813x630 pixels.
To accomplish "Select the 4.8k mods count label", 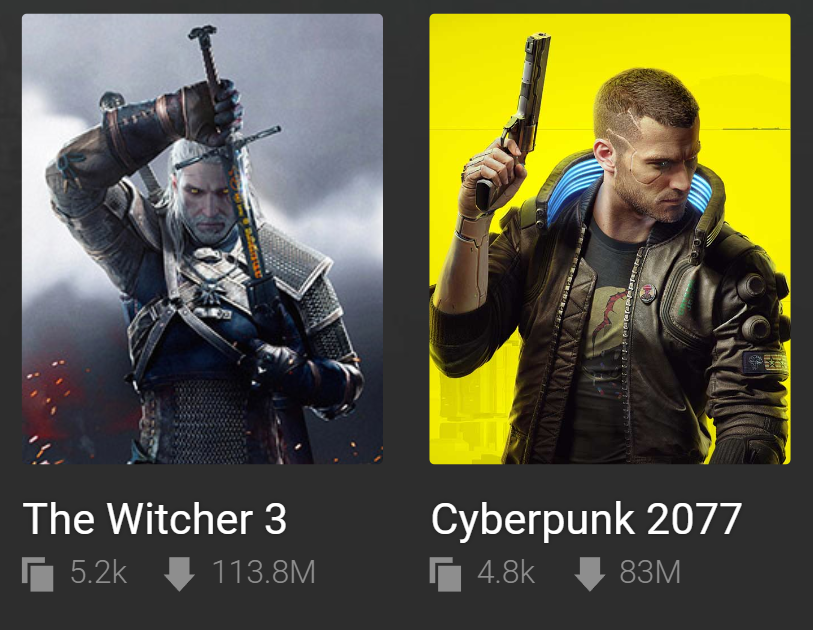I will pyautogui.click(x=506, y=572).
